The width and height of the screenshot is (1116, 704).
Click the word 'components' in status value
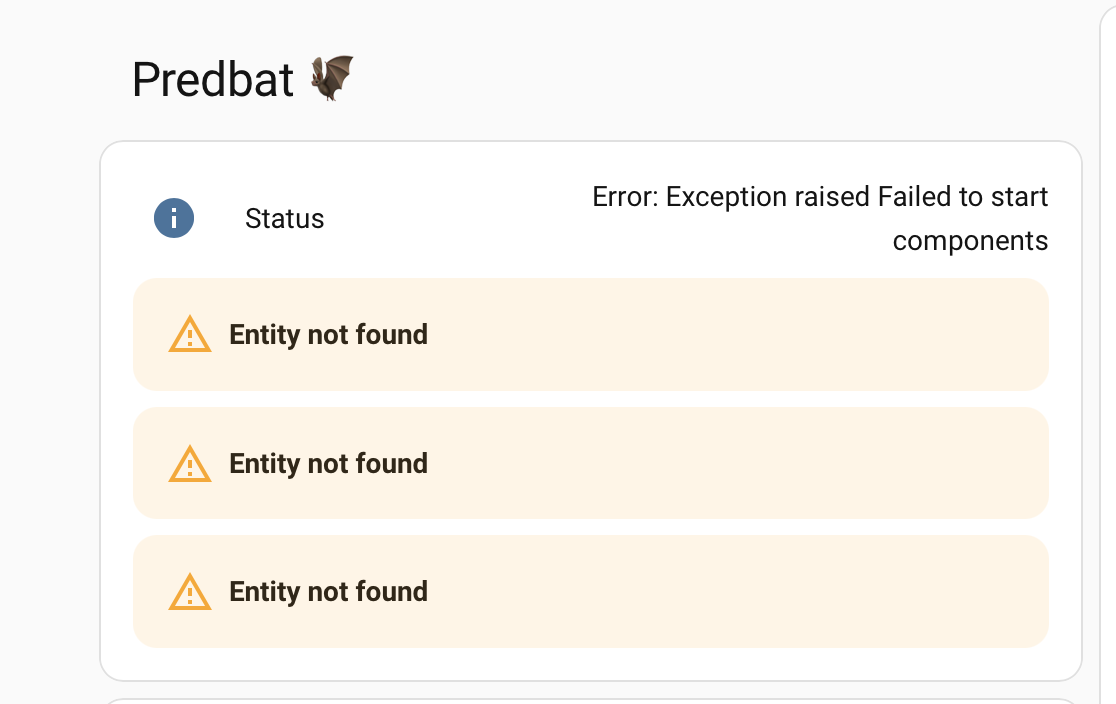pyautogui.click(x=970, y=241)
